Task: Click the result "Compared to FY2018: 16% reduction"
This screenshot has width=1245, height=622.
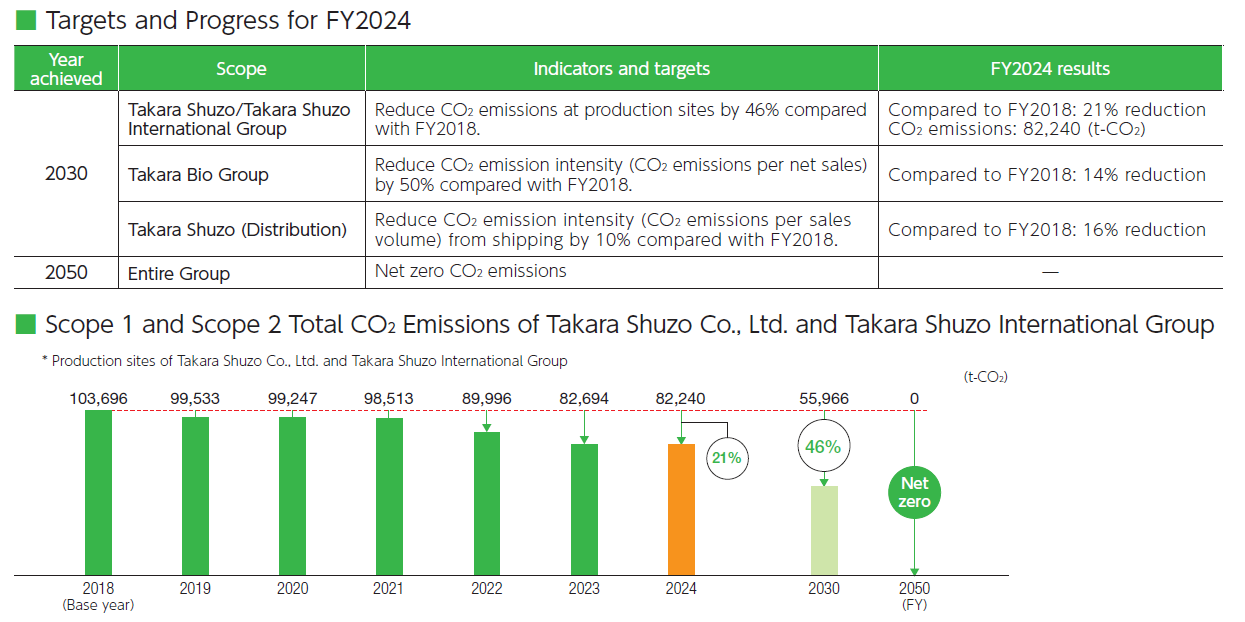Action: click(x=1047, y=229)
